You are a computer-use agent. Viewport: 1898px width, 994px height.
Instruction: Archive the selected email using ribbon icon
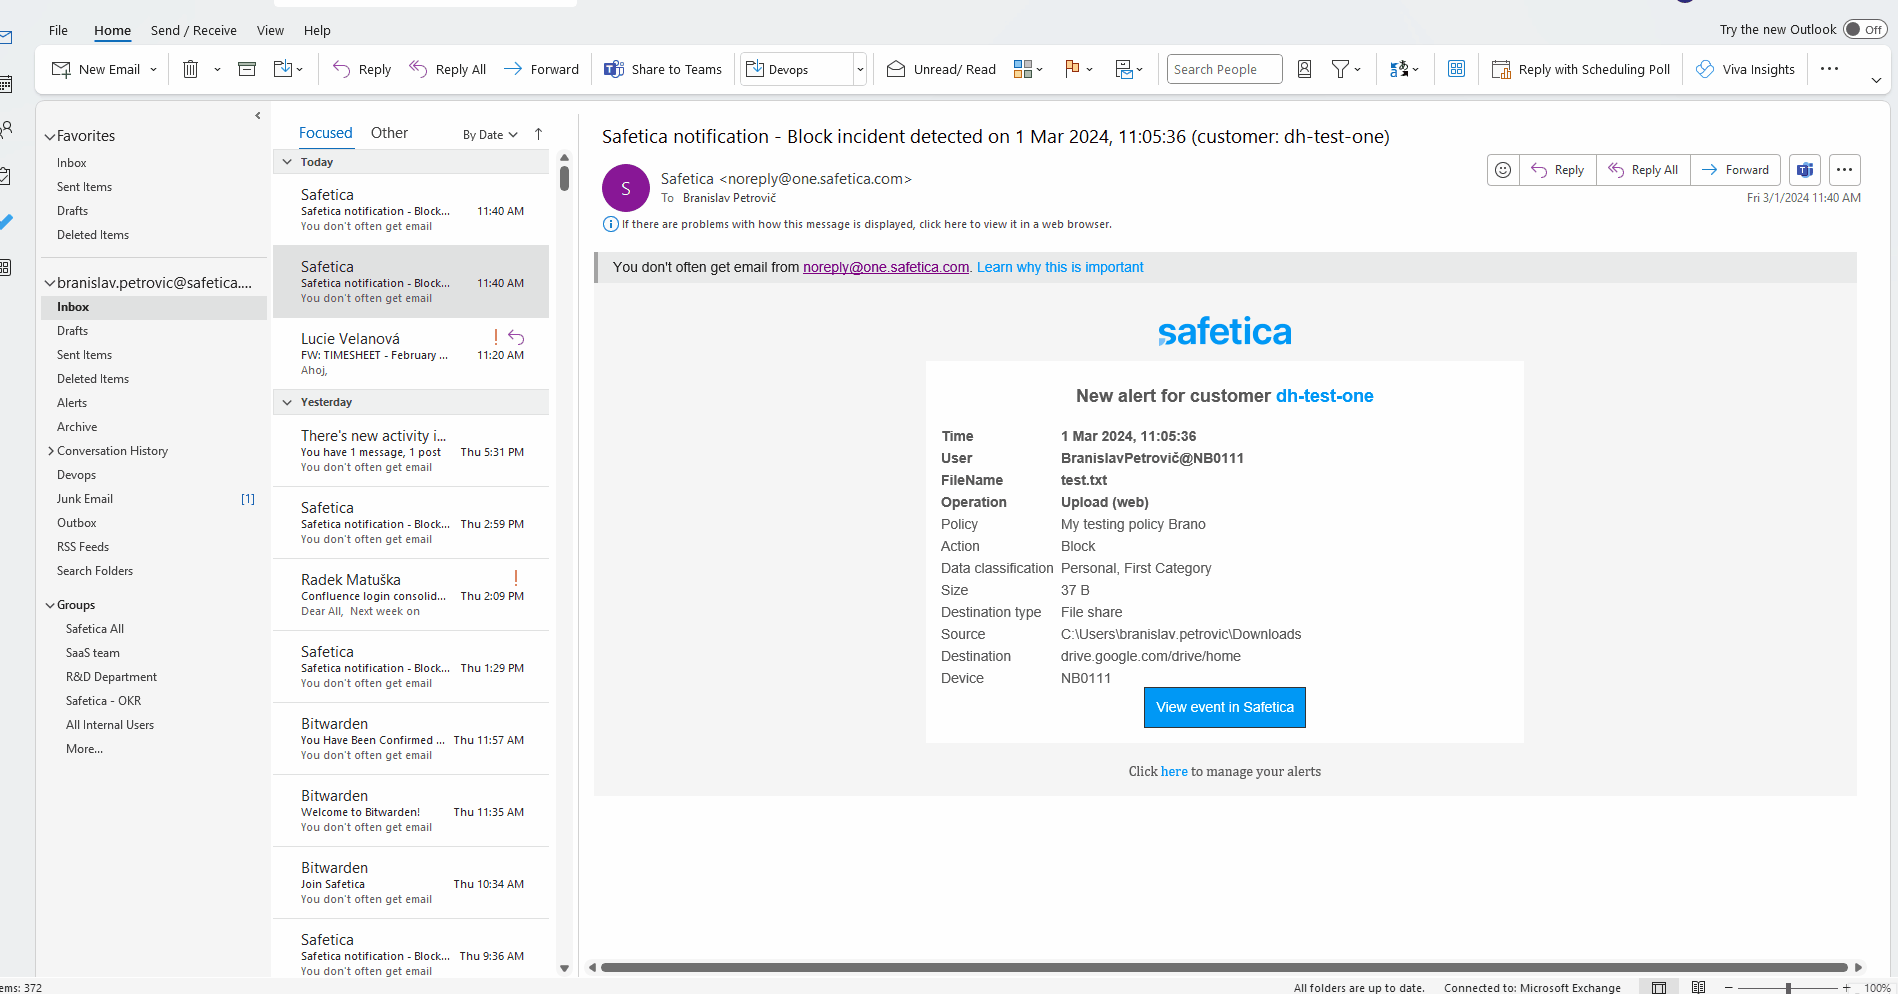point(247,69)
